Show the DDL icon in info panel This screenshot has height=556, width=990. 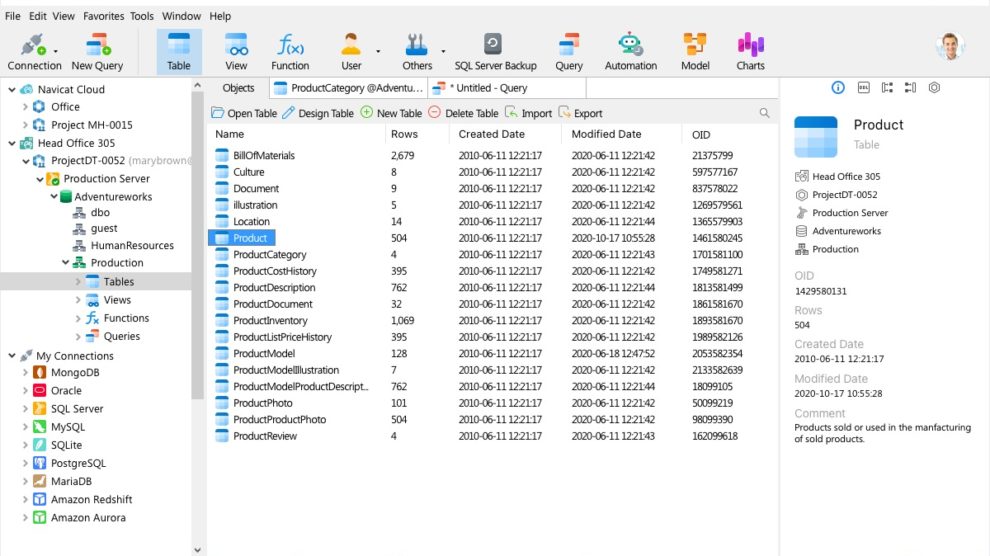[863, 88]
